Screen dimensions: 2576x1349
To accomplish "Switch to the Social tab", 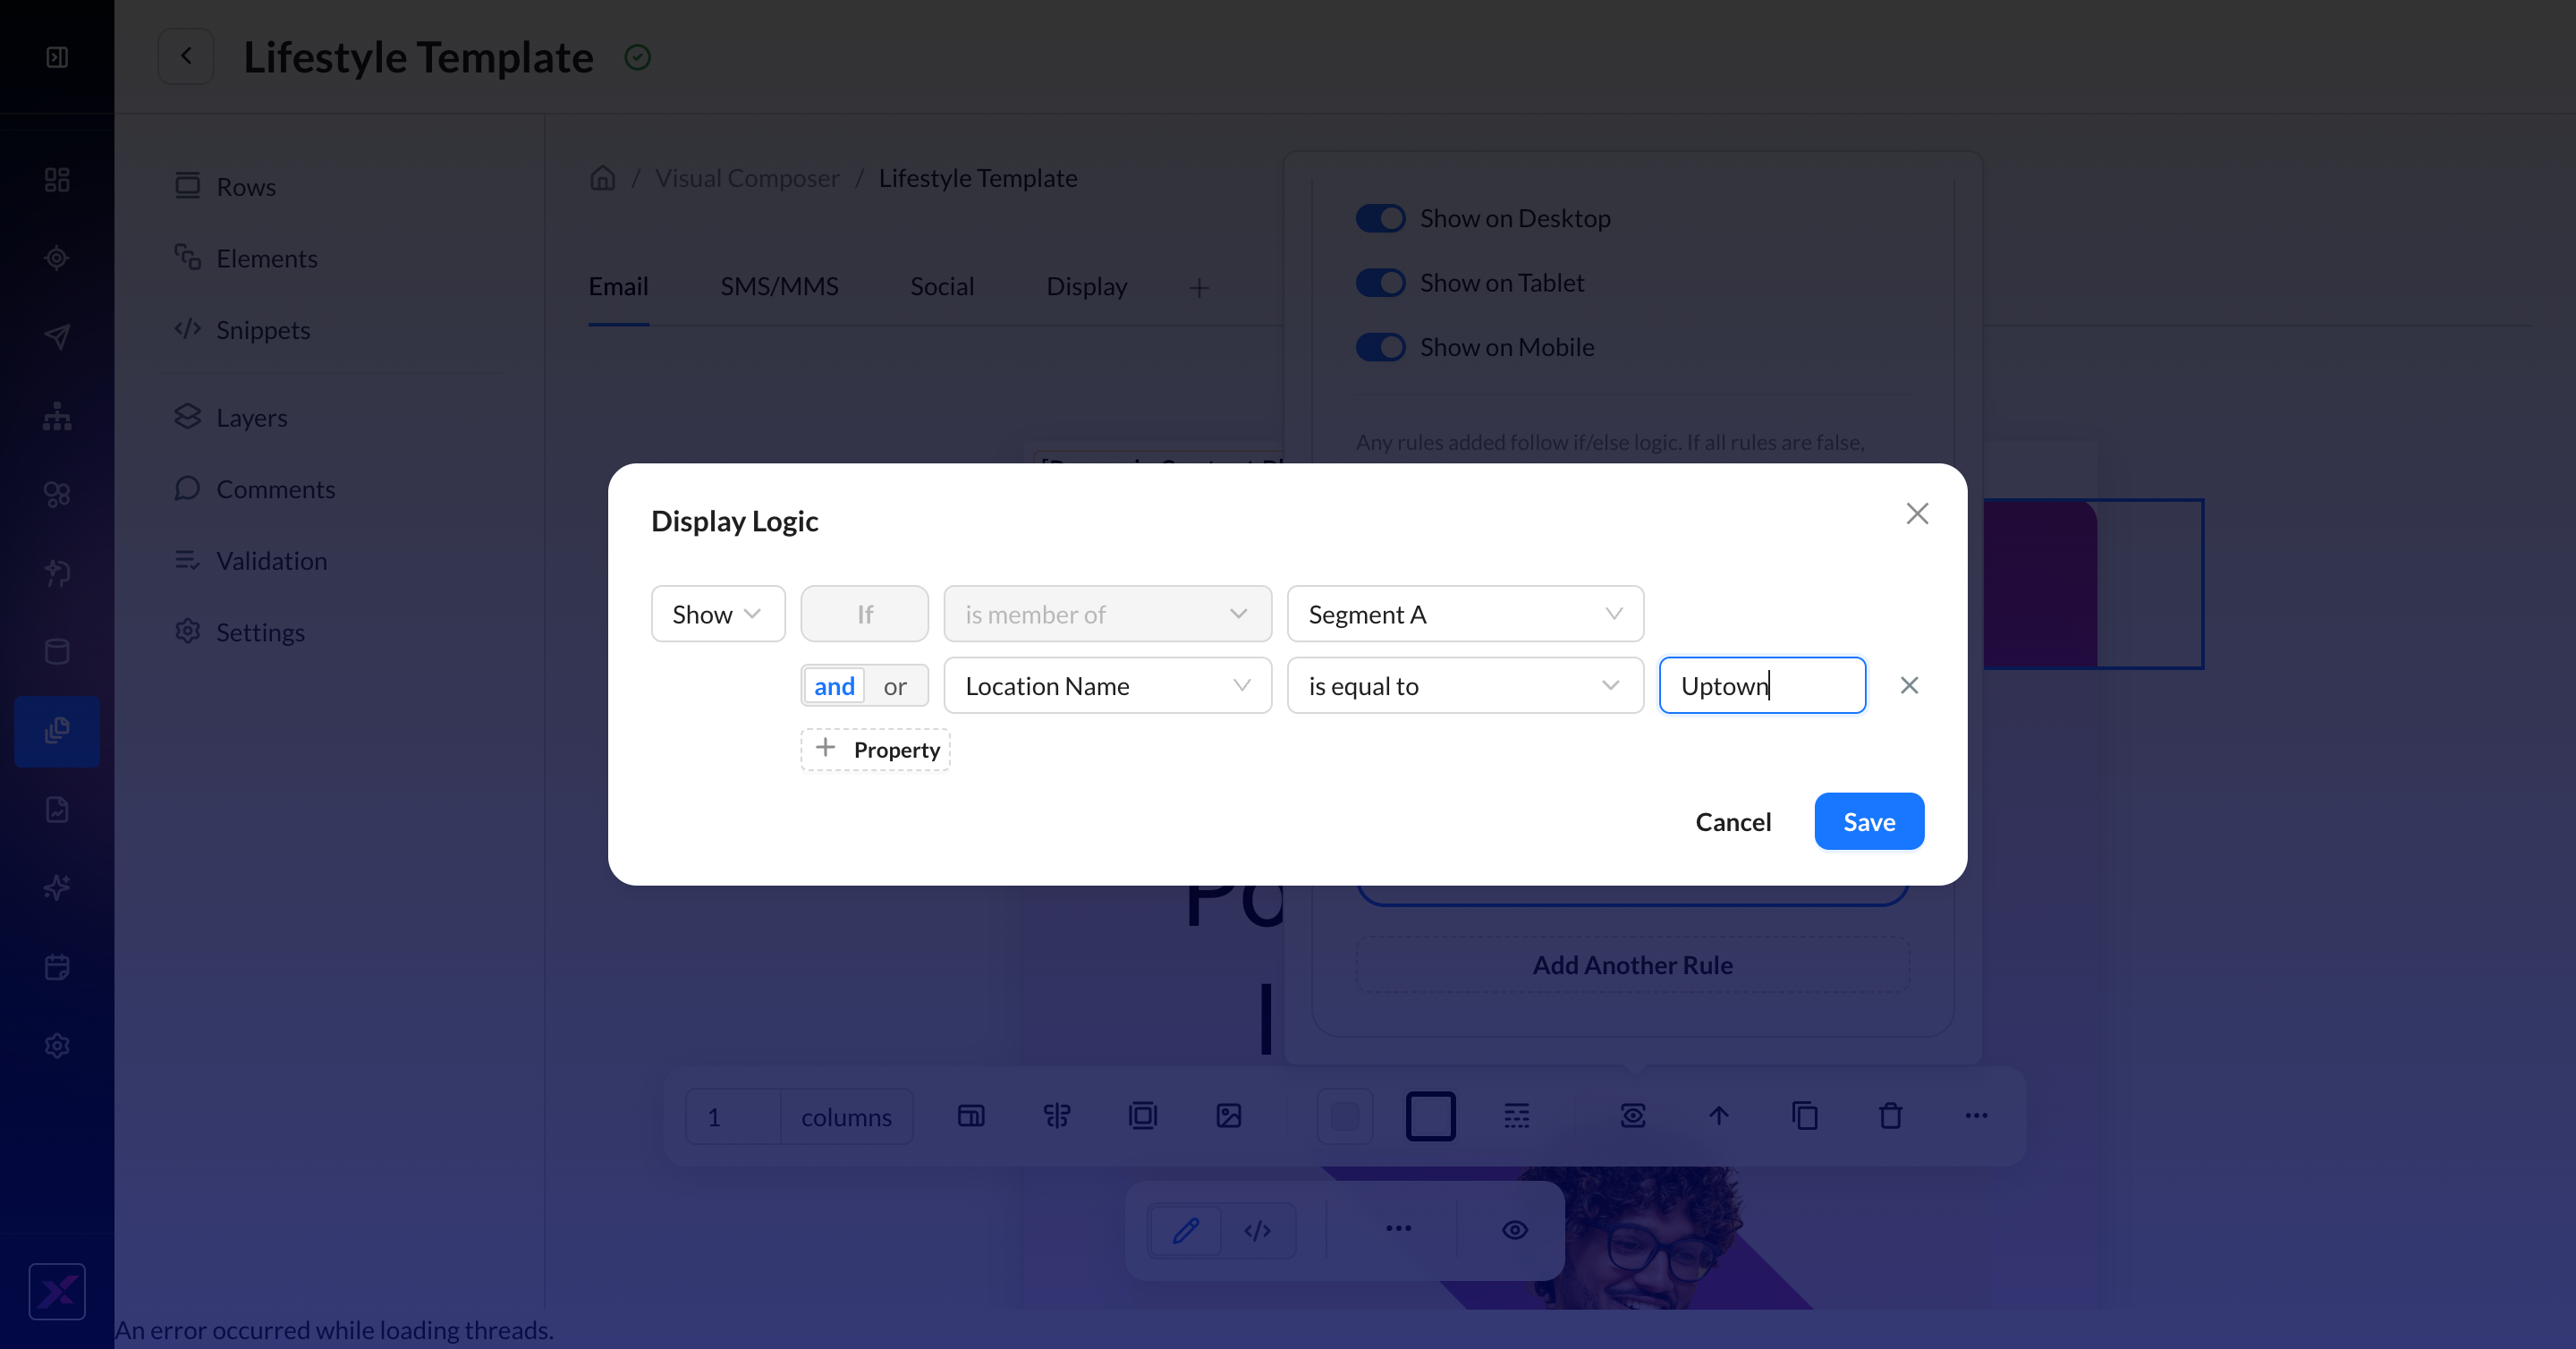I will point(942,287).
